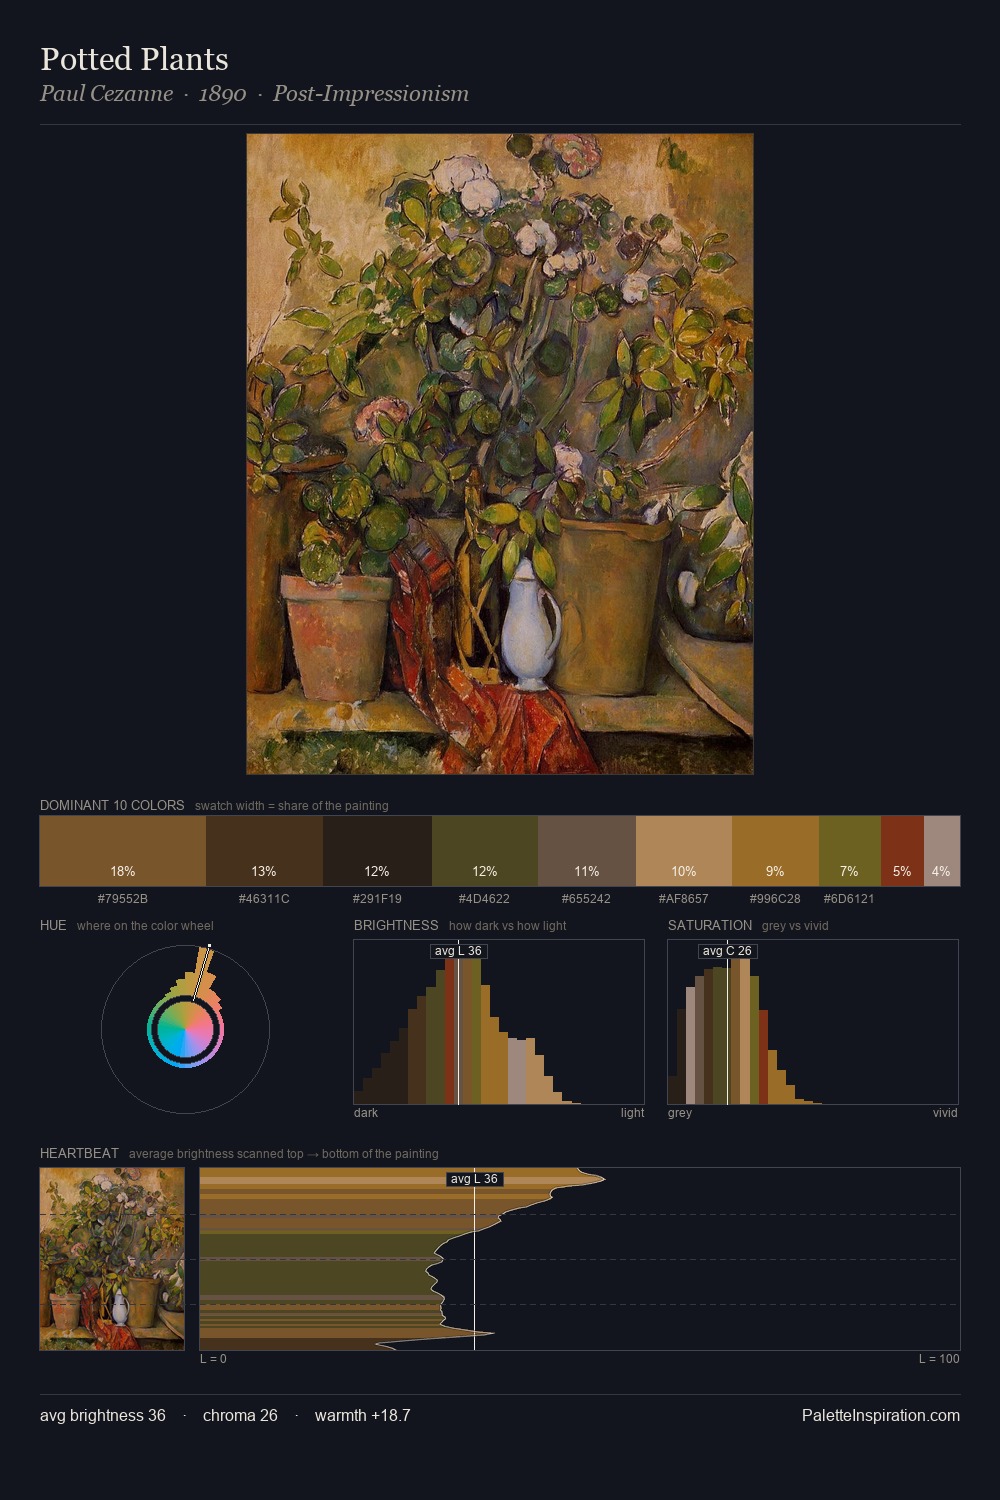Click the 18% brown swatch #79552B
Image resolution: width=1000 pixels, height=1500 pixels.
tap(123, 851)
